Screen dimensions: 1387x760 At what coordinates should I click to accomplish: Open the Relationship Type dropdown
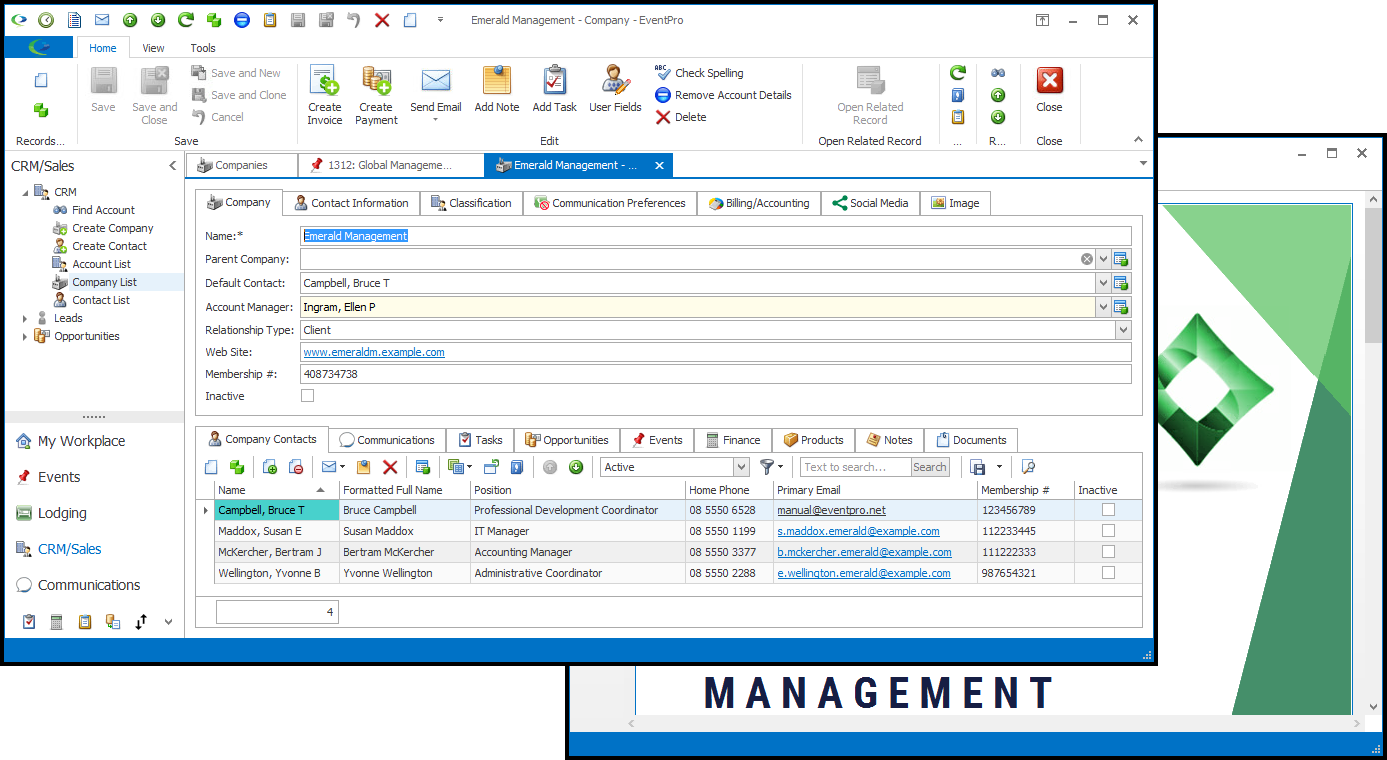(x=1123, y=330)
